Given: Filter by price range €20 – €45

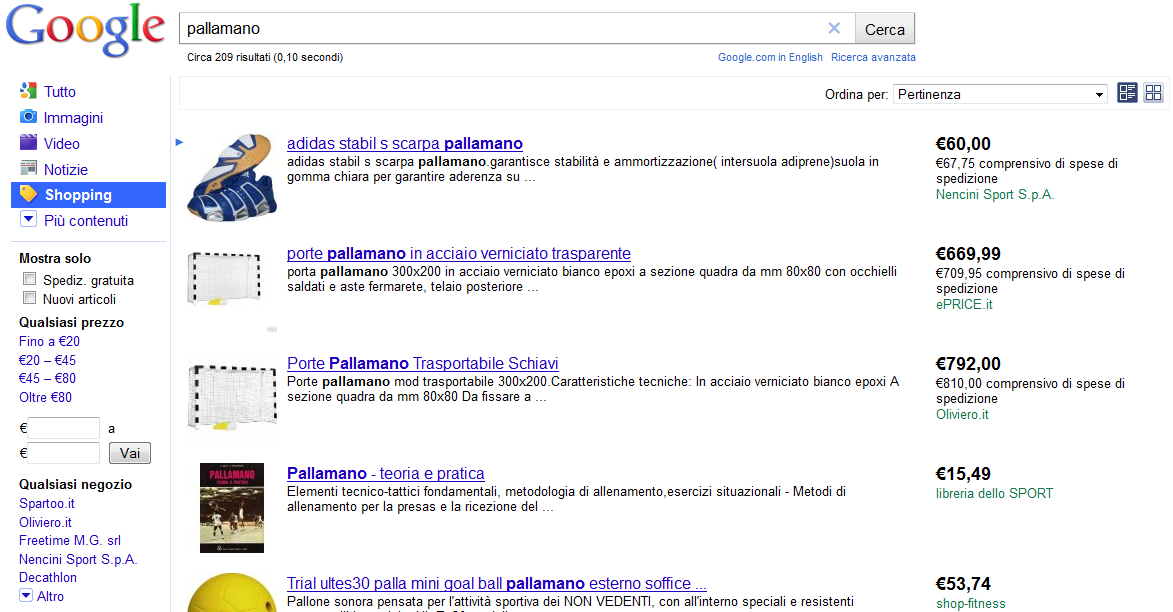Looking at the screenshot, I should point(47,360).
